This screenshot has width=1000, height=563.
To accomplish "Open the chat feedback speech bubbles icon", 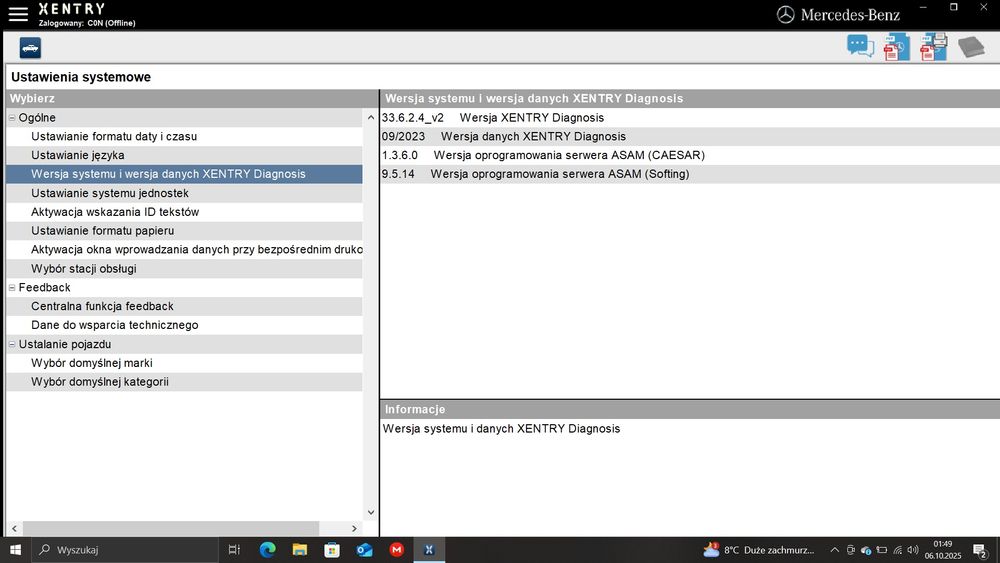I will tap(860, 47).
